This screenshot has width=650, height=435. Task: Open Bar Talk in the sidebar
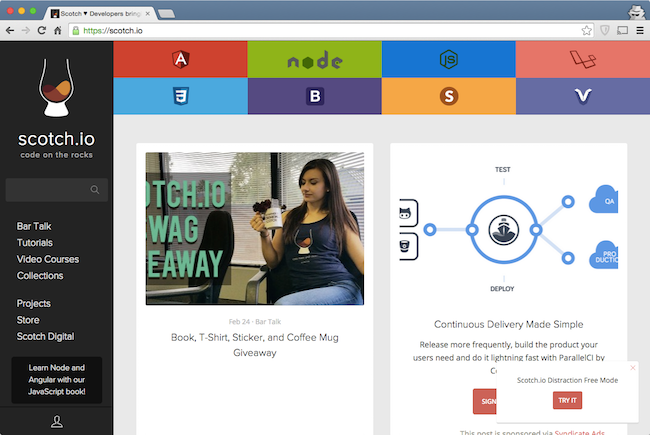34,227
